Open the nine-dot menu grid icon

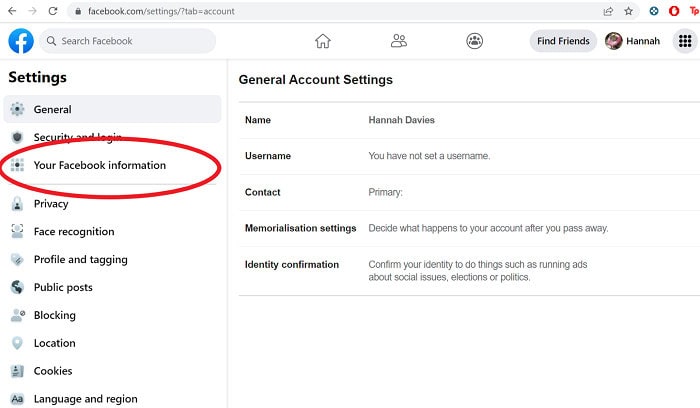685,41
